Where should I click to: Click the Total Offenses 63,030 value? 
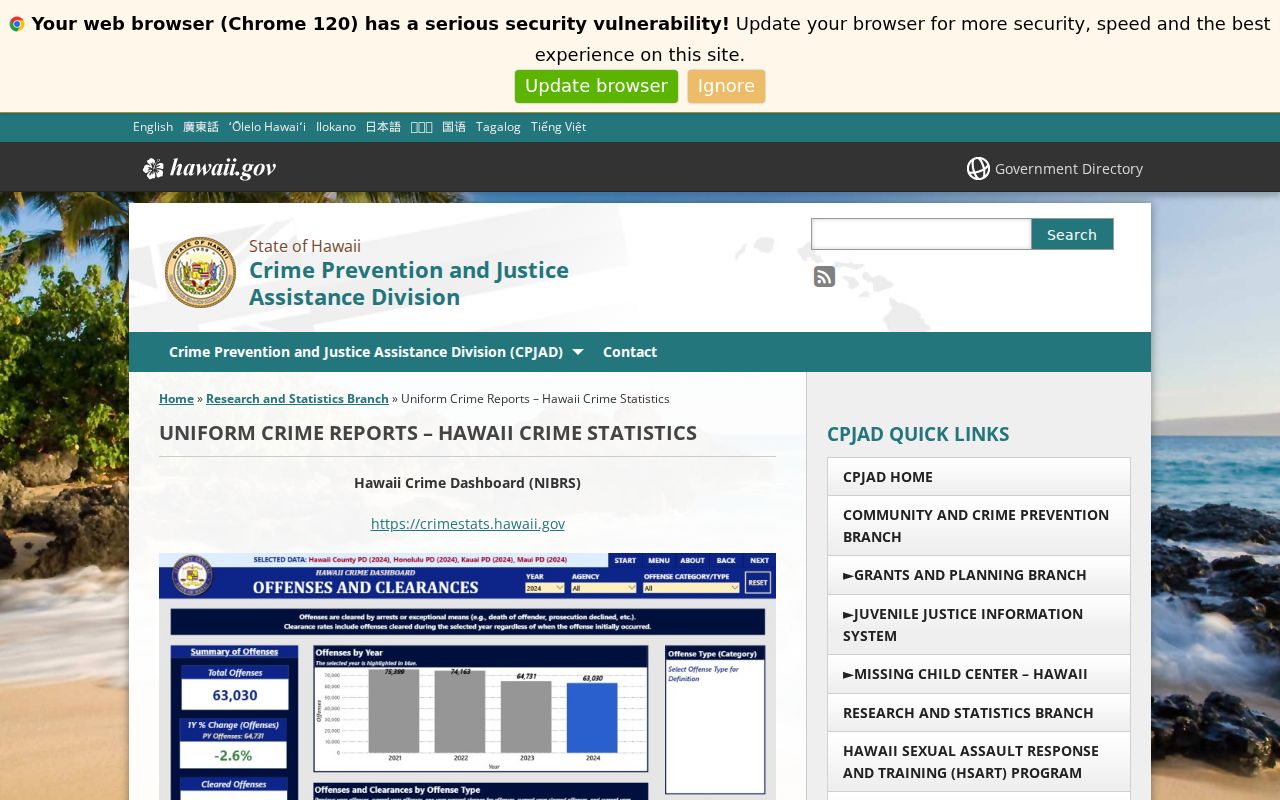click(x=235, y=695)
